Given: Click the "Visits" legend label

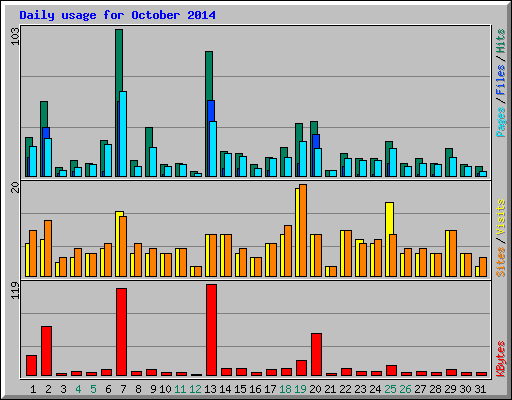Looking at the screenshot, I should click(501, 218).
